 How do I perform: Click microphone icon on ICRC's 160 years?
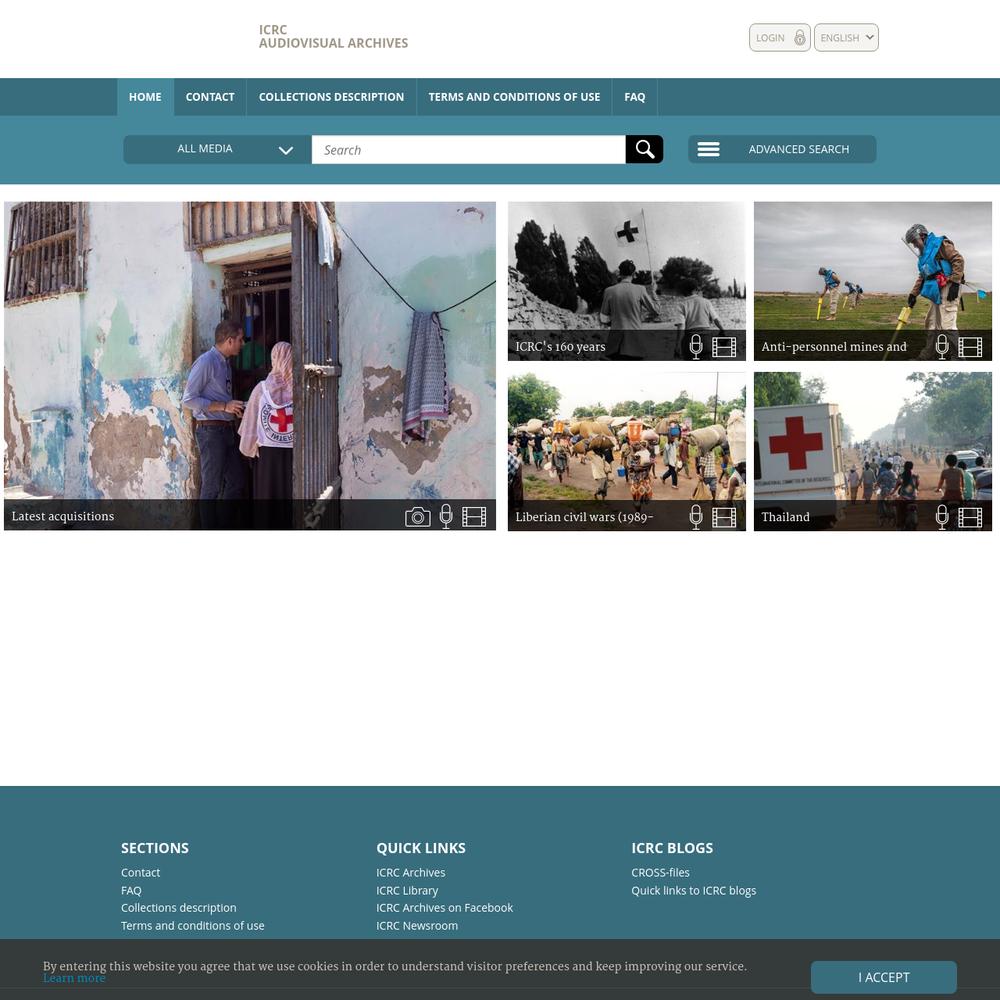point(696,347)
